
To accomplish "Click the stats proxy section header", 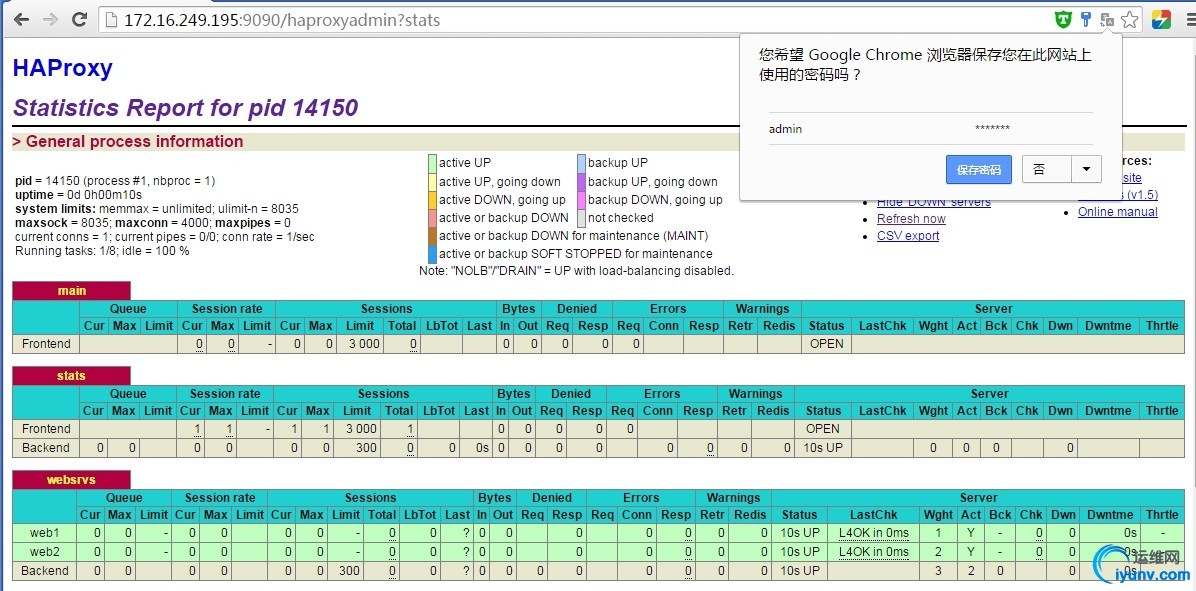I will click(72, 376).
